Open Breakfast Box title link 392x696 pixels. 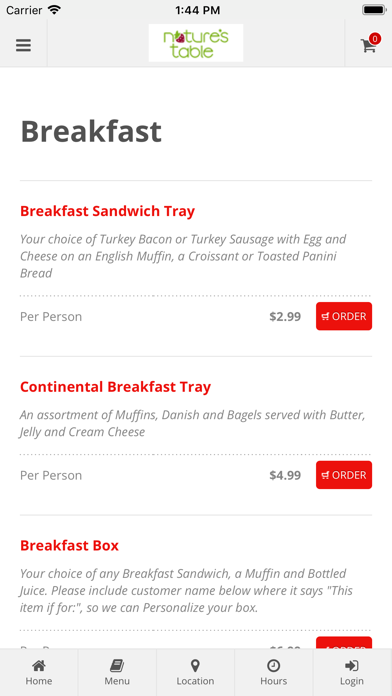pyautogui.click(x=69, y=545)
